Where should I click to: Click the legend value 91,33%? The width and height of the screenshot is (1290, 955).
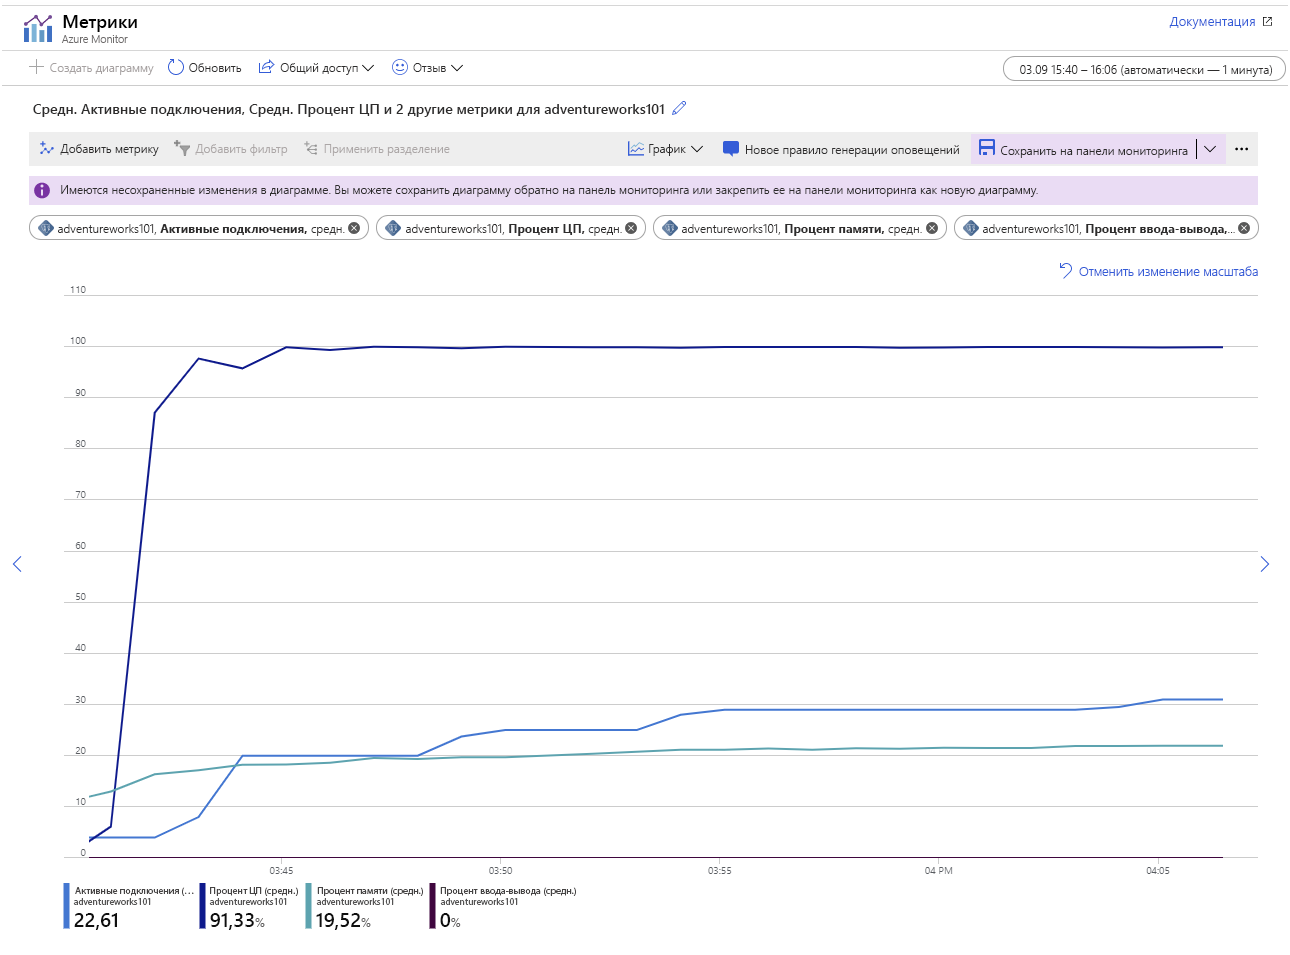pyautogui.click(x=237, y=920)
